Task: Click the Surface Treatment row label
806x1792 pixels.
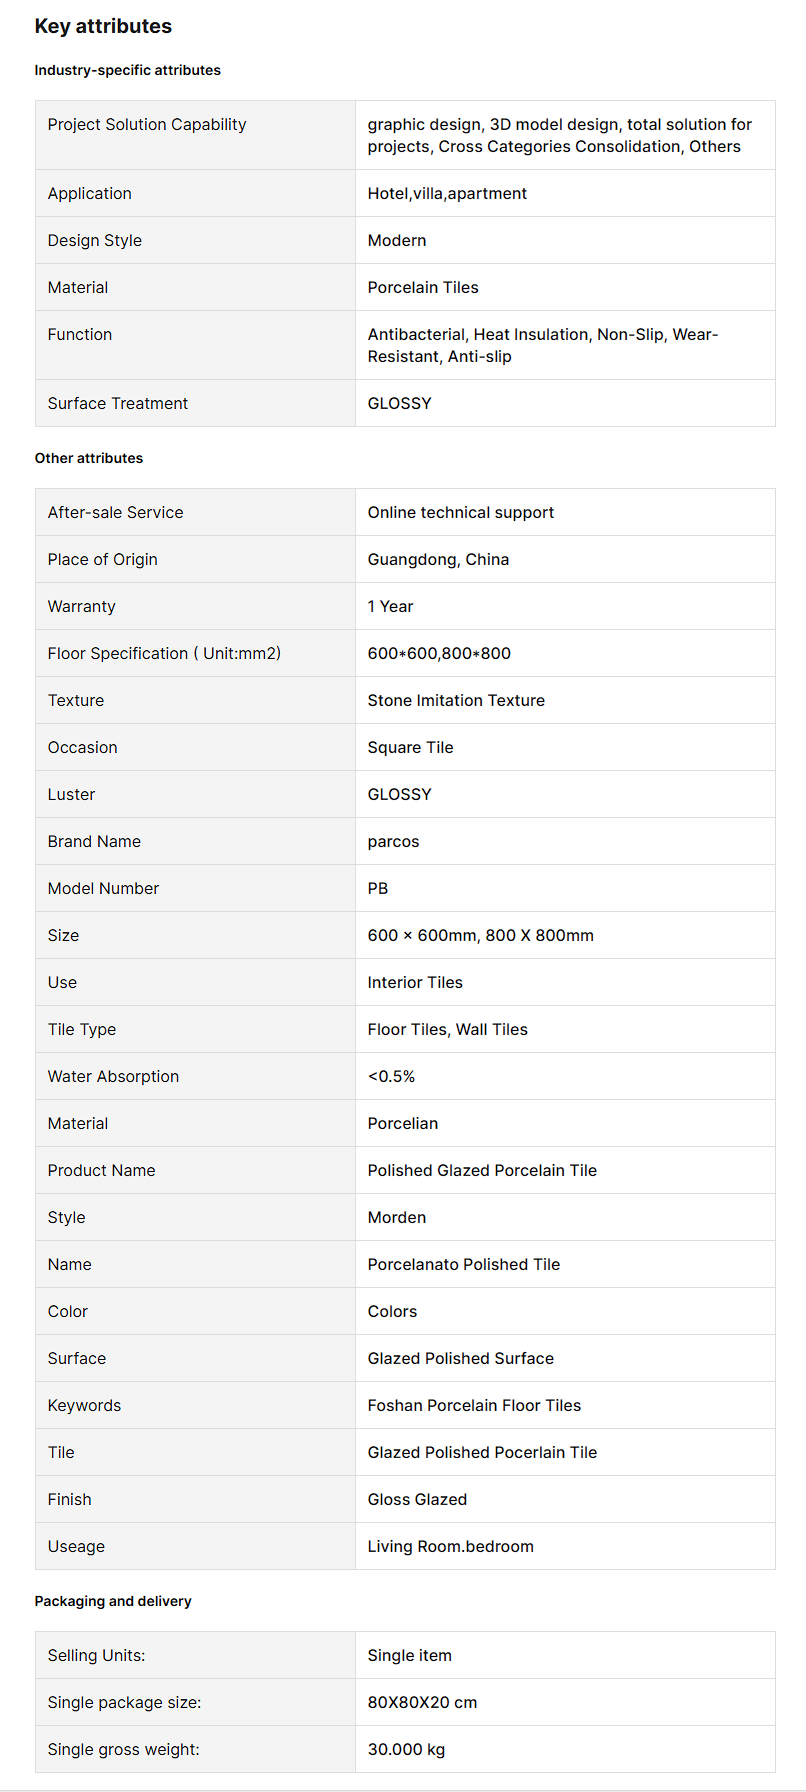Action: click(x=118, y=403)
